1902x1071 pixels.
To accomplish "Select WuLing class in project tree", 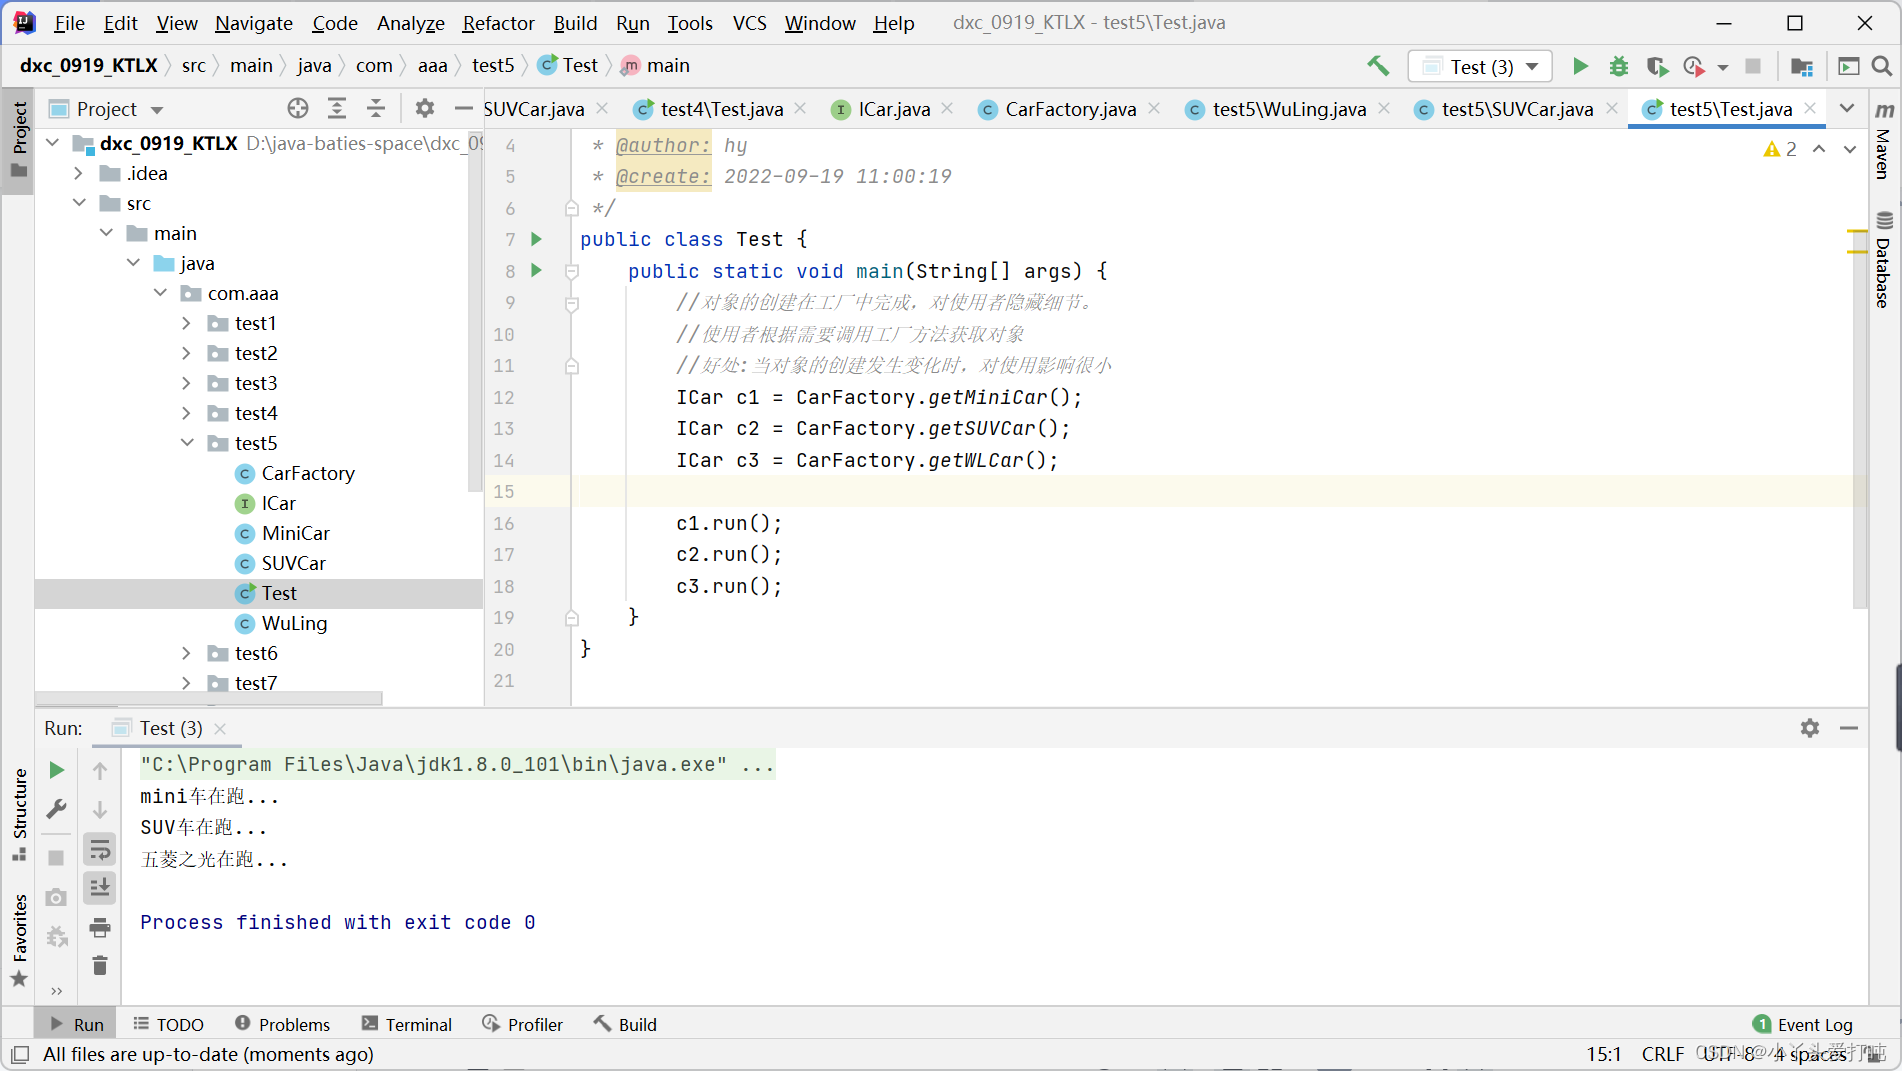I will click(294, 623).
